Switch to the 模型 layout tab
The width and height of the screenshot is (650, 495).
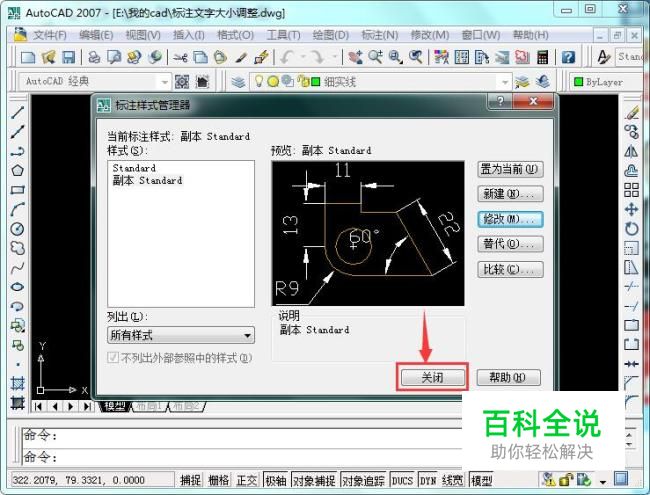[115, 406]
